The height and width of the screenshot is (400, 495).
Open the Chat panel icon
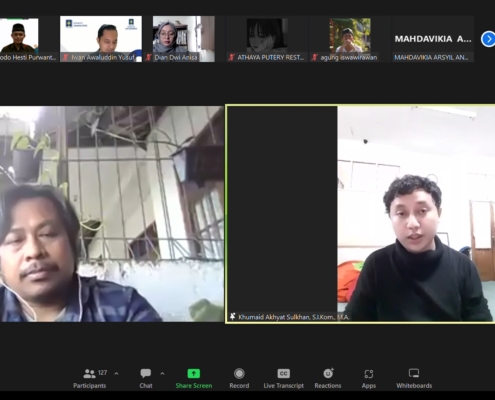pos(146,373)
